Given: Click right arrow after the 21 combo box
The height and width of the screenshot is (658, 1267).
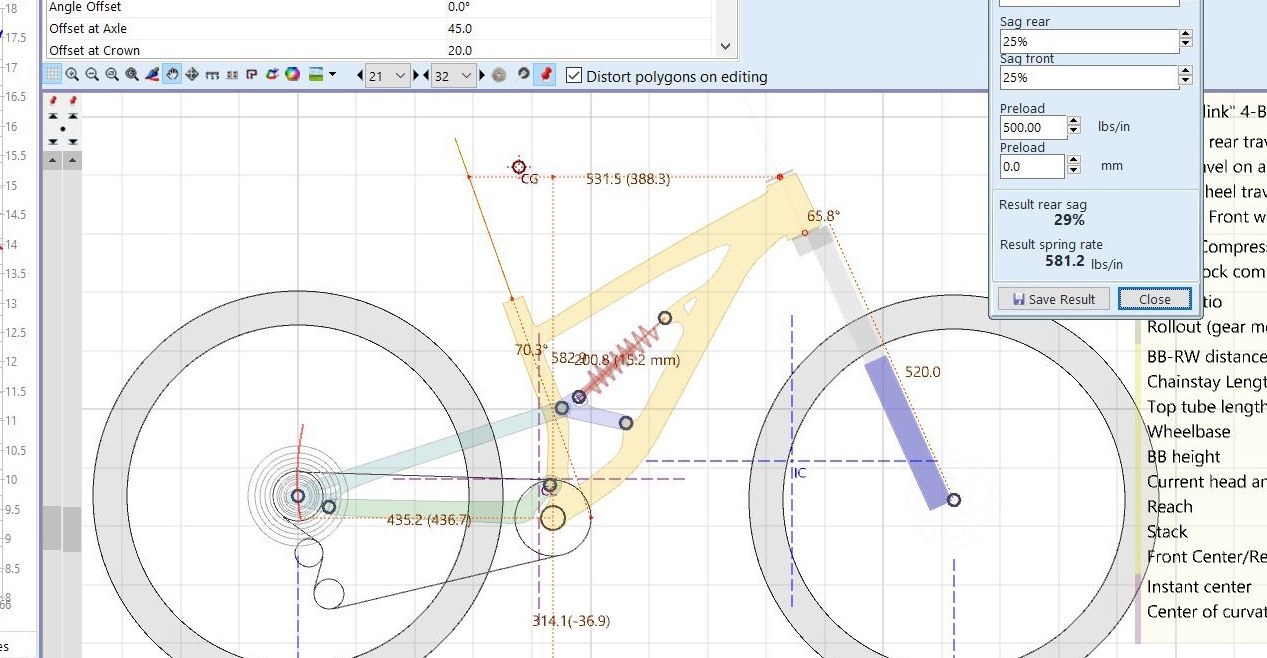Looking at the screenshot, I should (416, 76).
